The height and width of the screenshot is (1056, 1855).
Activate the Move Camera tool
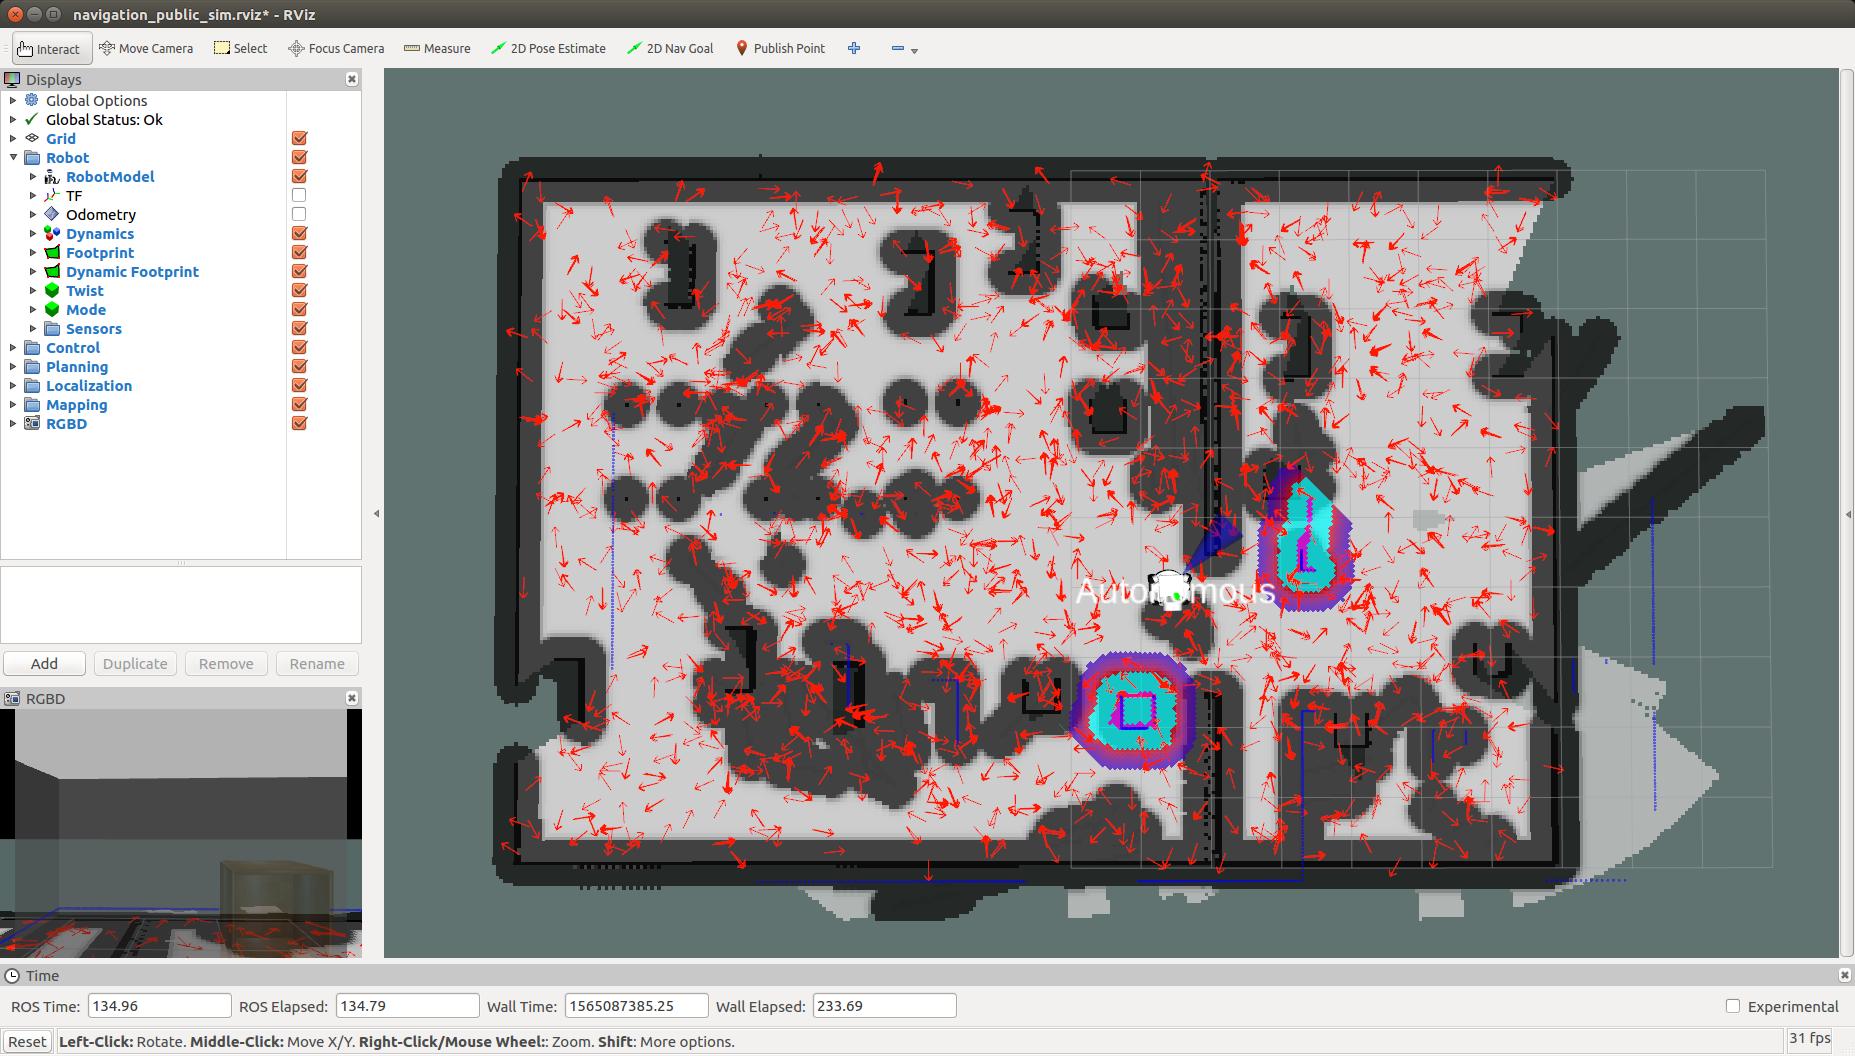pyautogui.click(x=146, y=48)
